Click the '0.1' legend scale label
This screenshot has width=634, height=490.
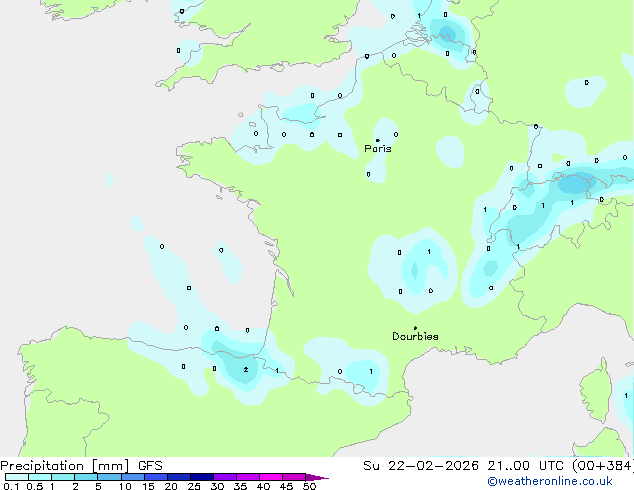click(11, 486)
